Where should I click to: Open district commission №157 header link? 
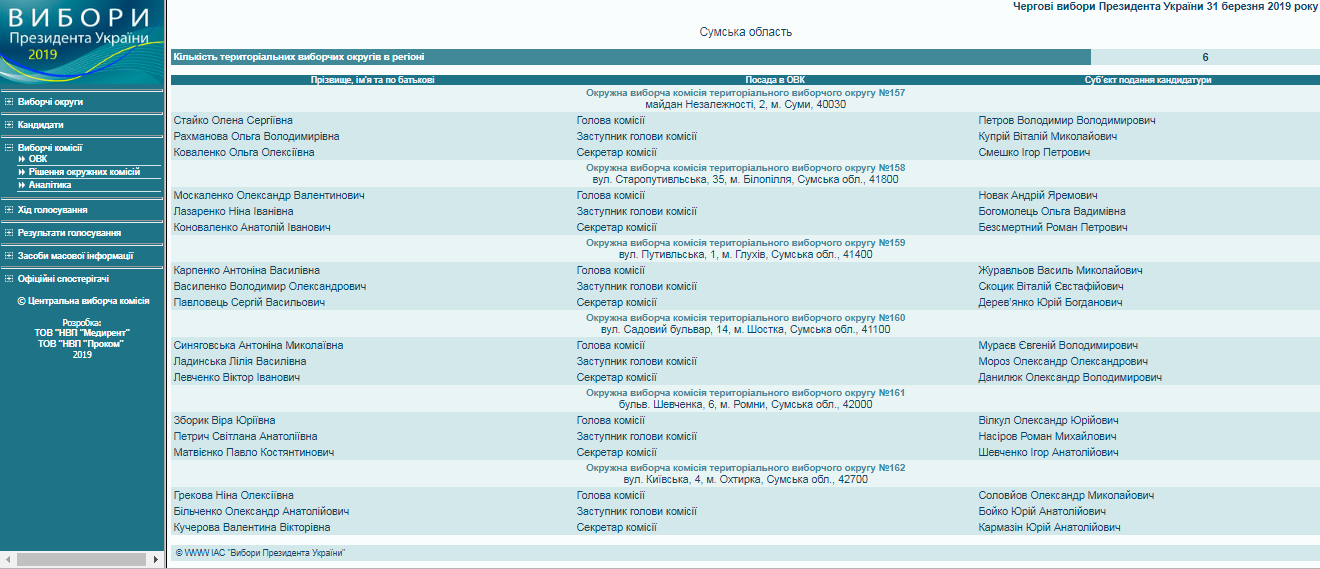745,93
